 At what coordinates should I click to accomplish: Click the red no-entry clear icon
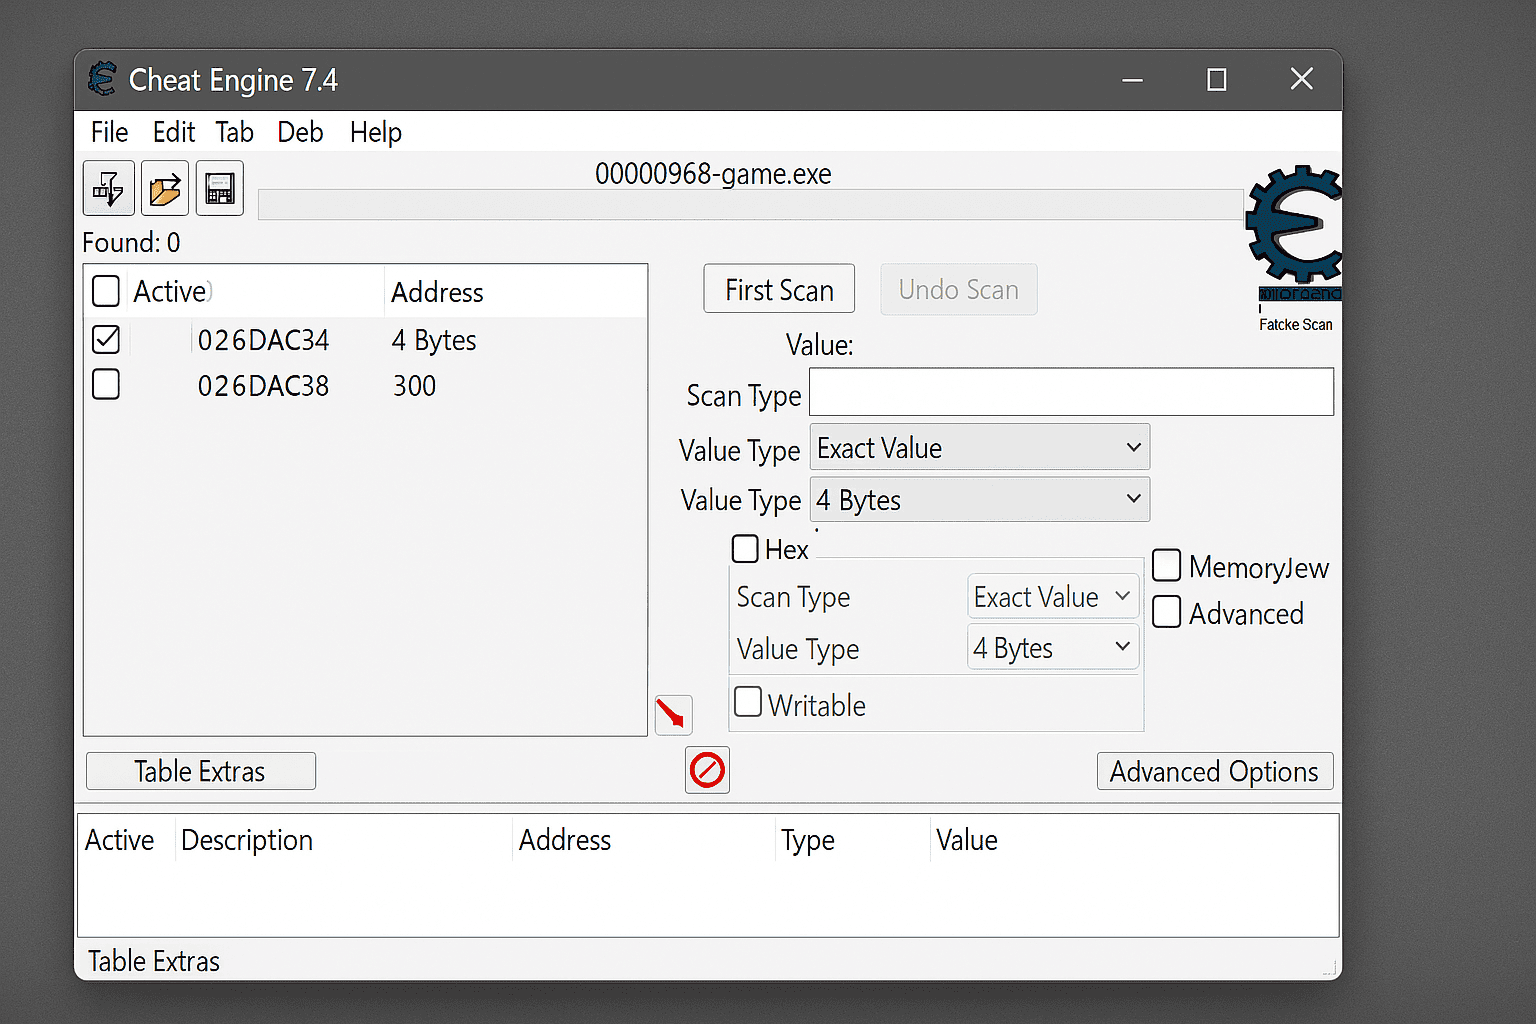(707, 770)
